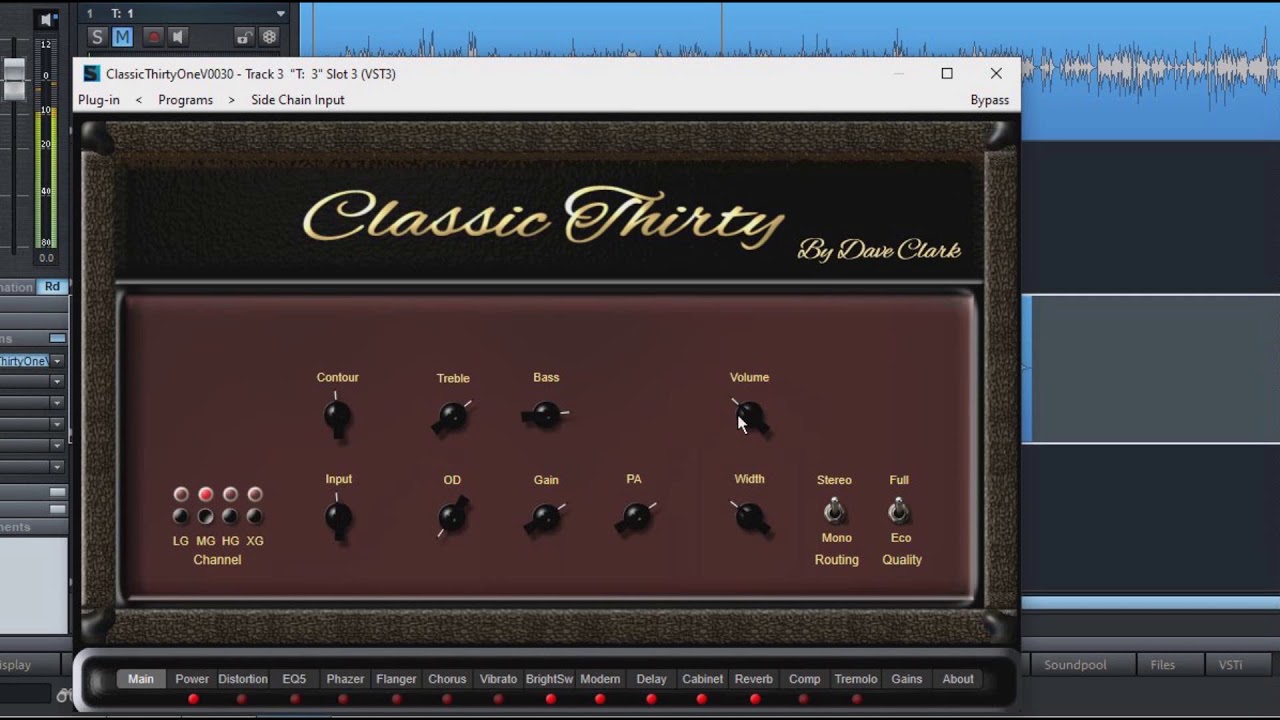Switch to the EQ5 tab
Image resolution: width=1280 pixels, height=720 pixels.
[294, 679]
